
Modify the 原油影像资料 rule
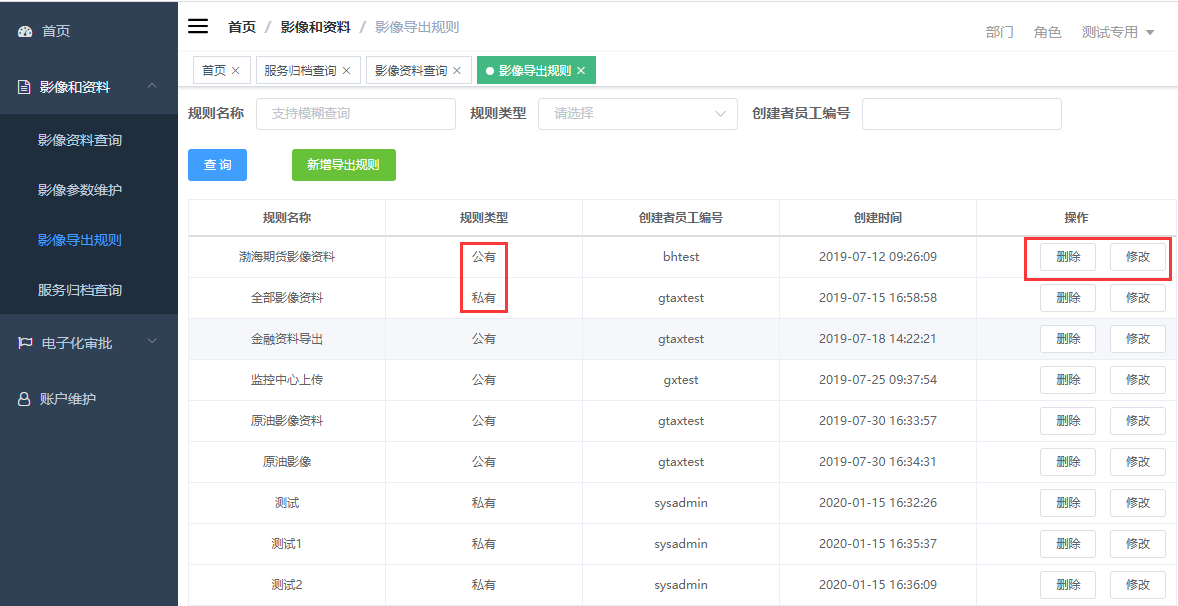click(x=1137, y=421)
